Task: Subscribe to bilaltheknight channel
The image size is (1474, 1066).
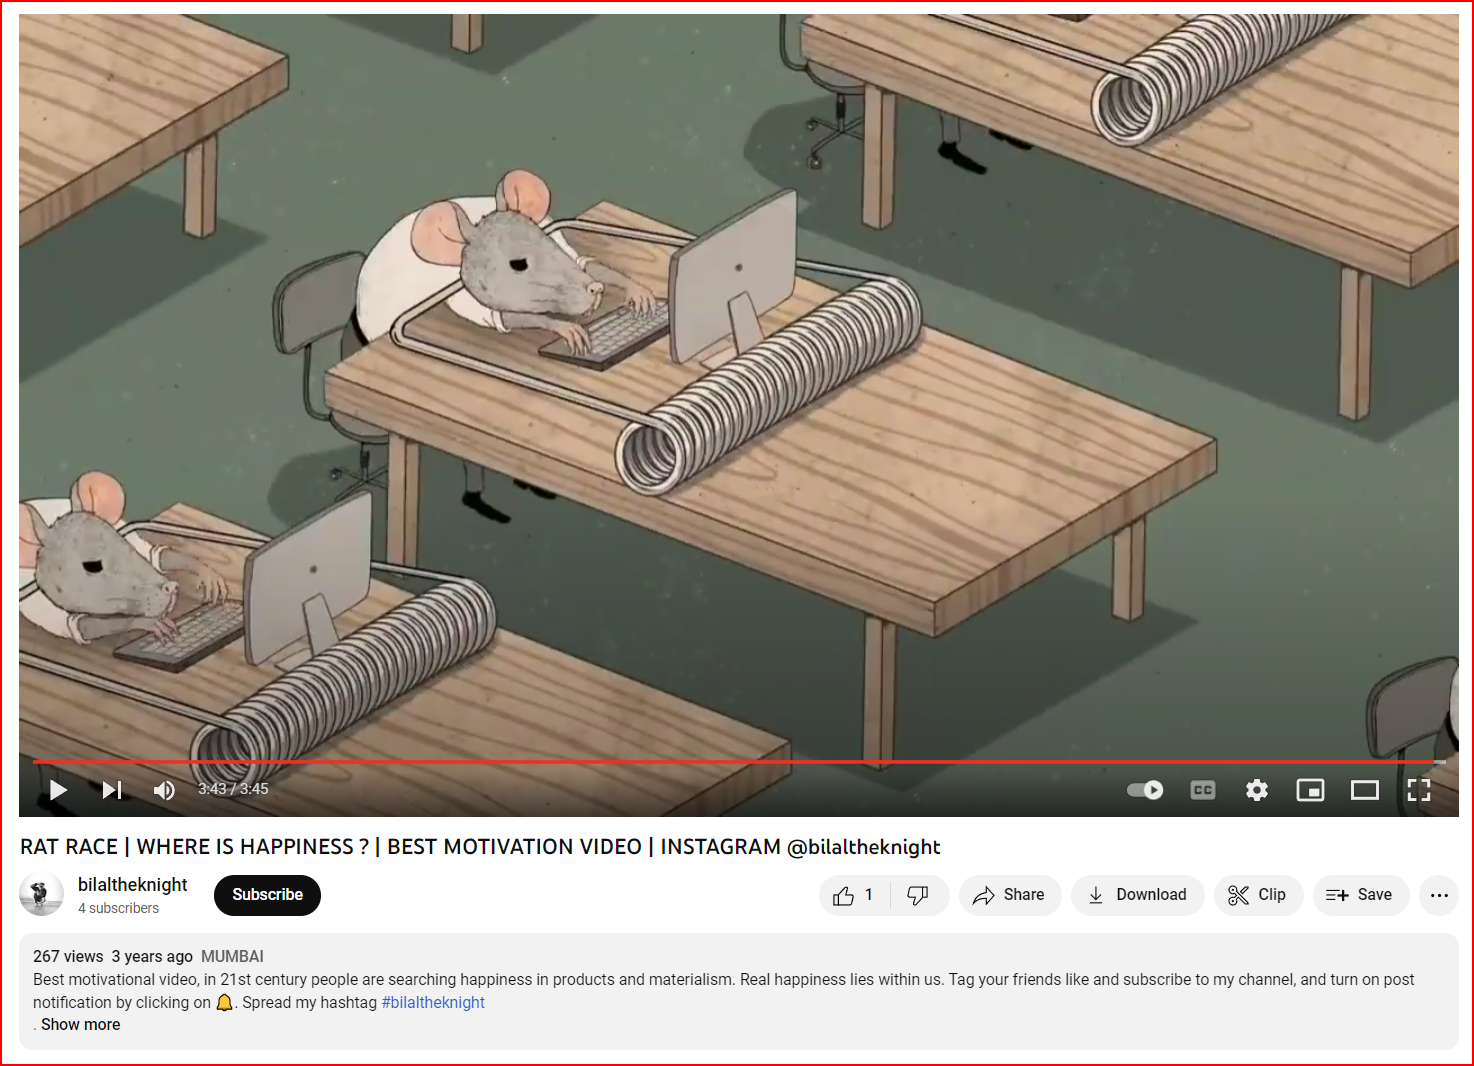Action: point(267,895)
